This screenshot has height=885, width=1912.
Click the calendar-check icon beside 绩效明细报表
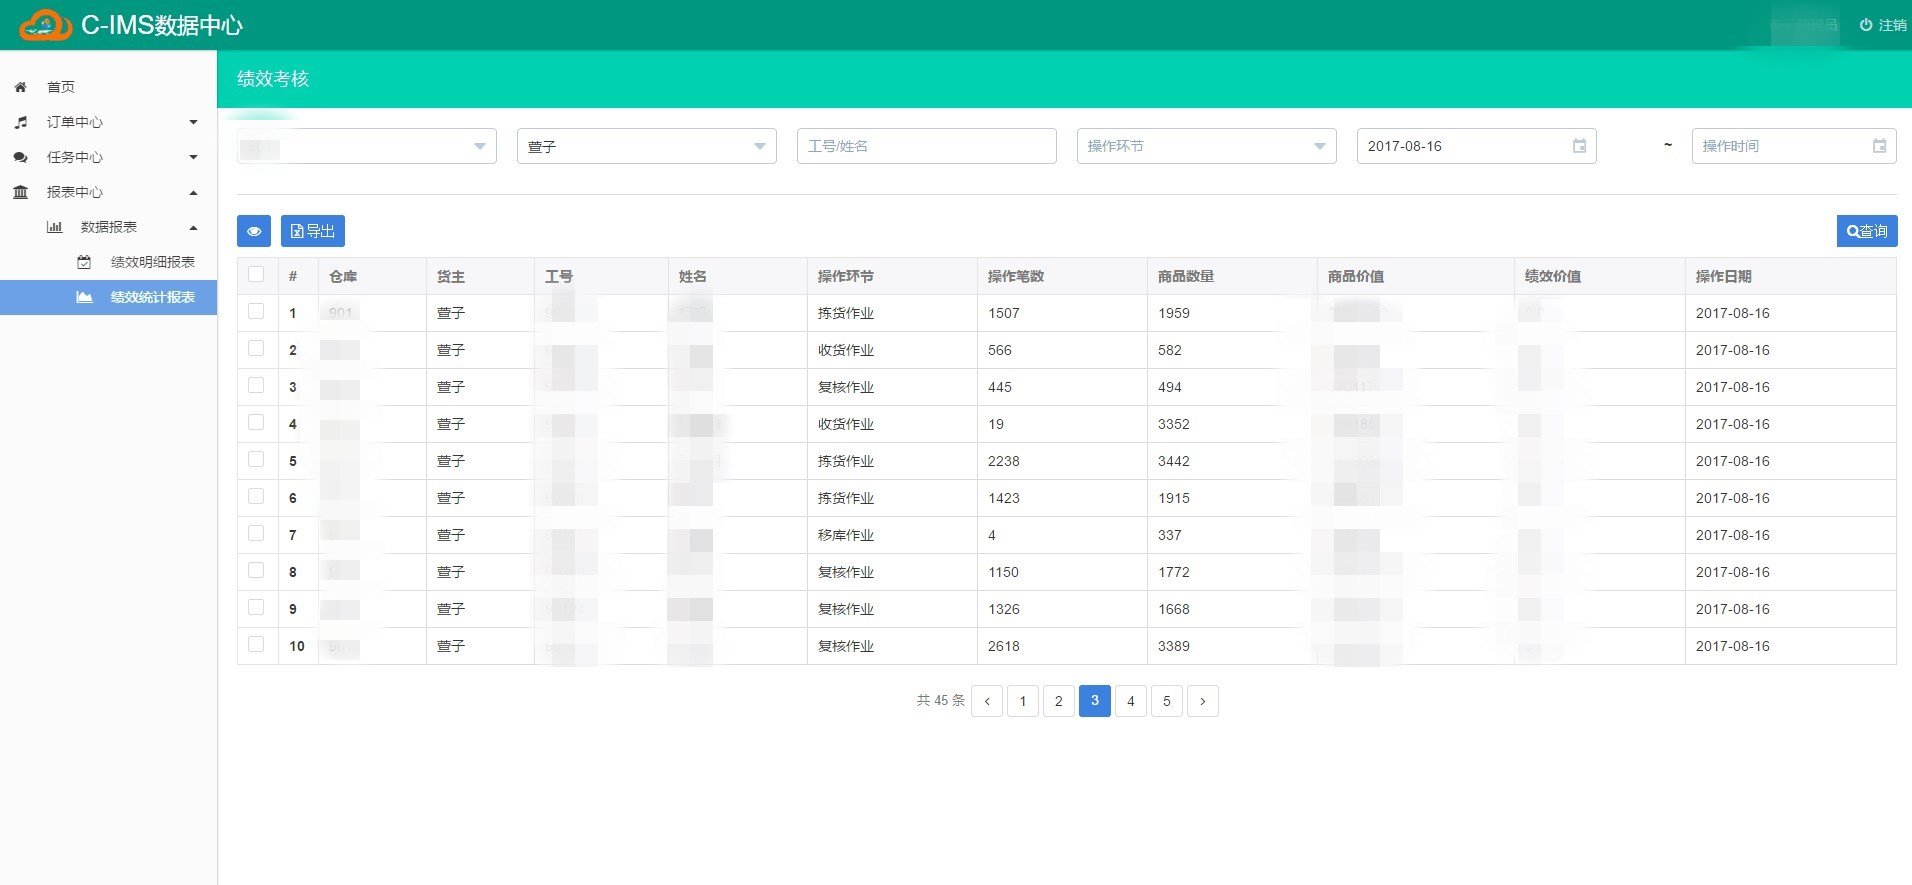pyautogui.click(x=84, y=262)
